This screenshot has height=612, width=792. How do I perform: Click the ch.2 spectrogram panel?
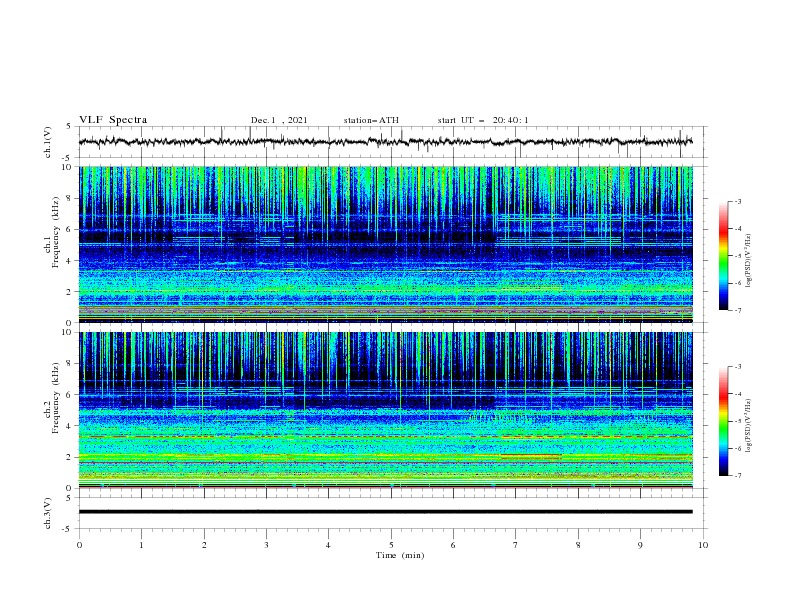pos(385,410)
